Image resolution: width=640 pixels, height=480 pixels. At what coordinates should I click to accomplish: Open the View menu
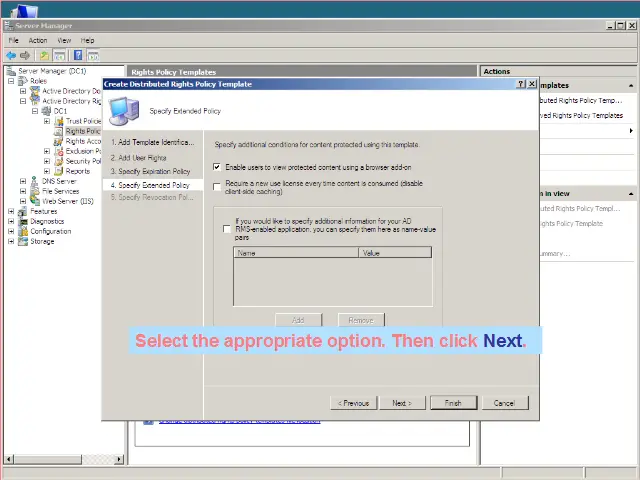tap(64, 40)
